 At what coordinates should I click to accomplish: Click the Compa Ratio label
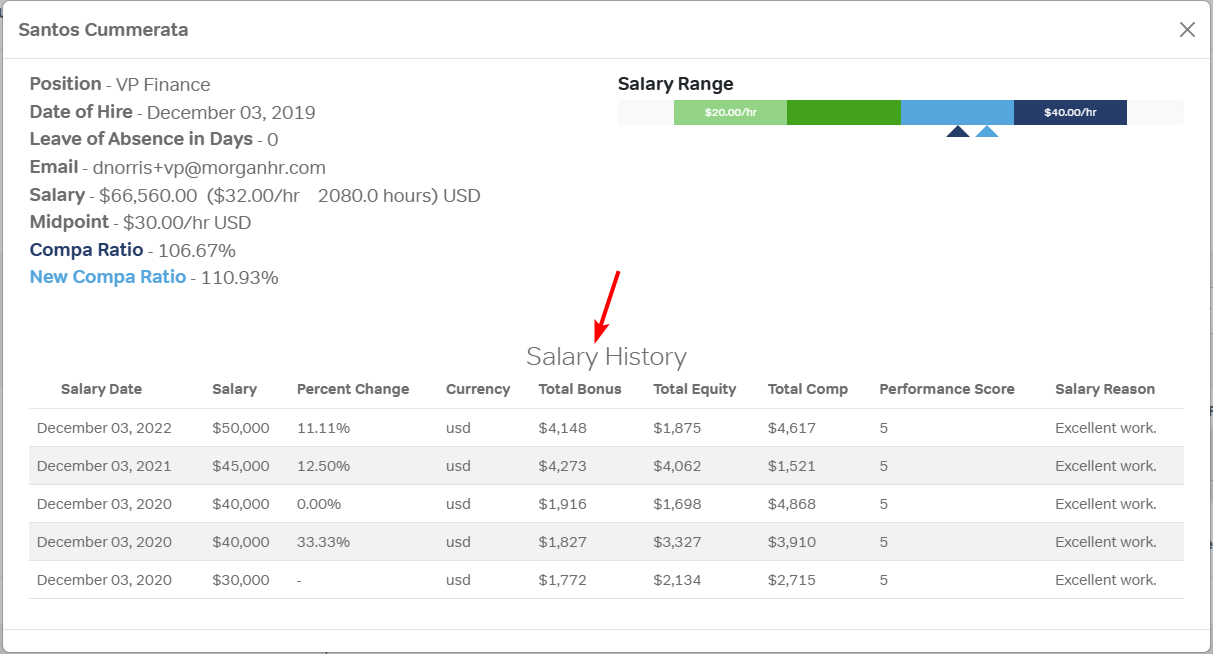[x=86, y=250]
